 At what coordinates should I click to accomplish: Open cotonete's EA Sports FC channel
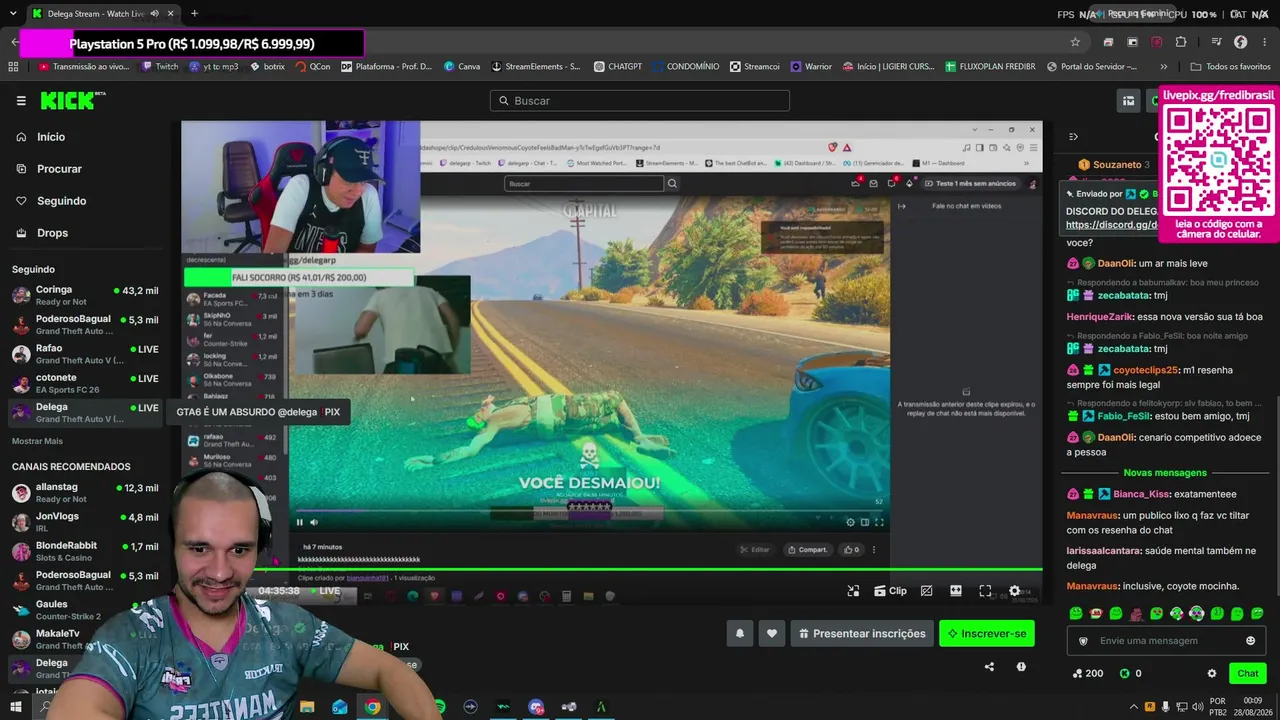(x=85, y=383)
